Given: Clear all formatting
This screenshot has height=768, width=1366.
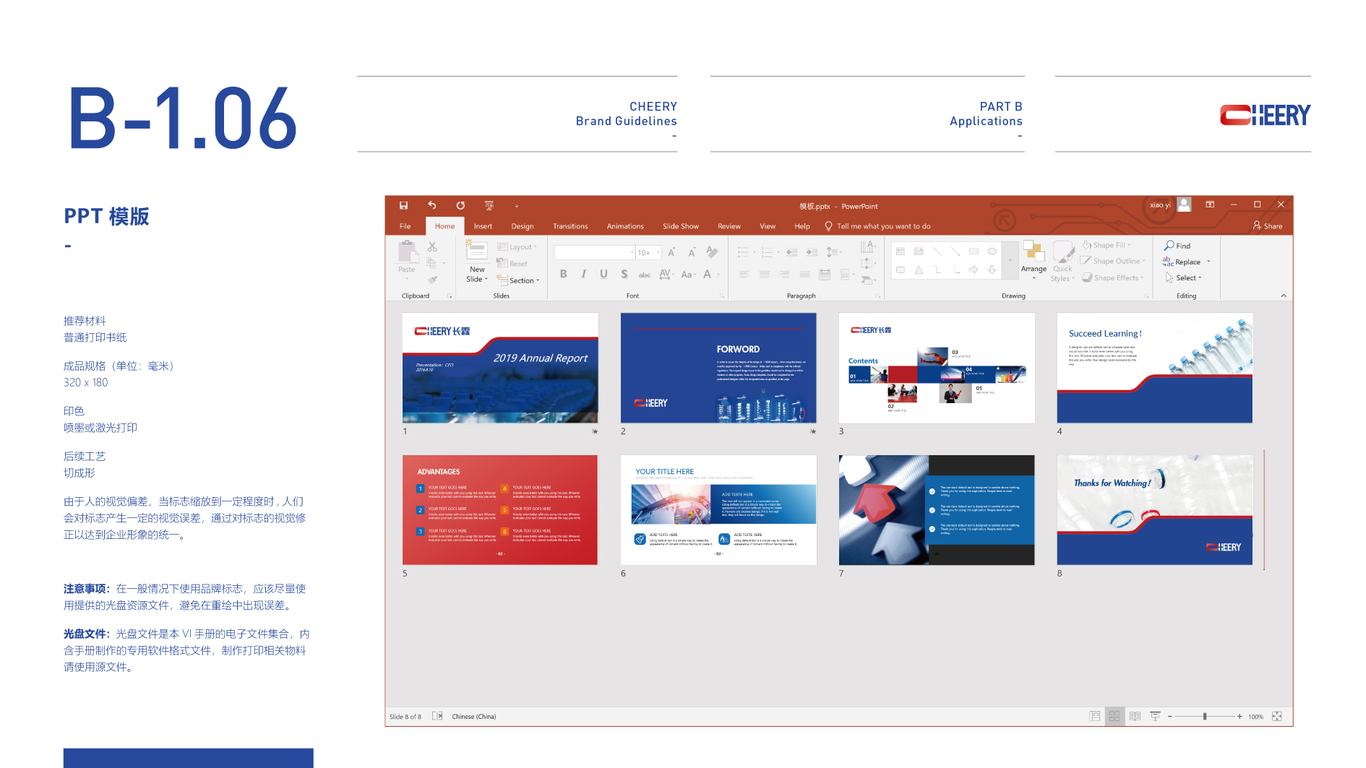Looking at the screenshot, I should click(x=712, y=252).
